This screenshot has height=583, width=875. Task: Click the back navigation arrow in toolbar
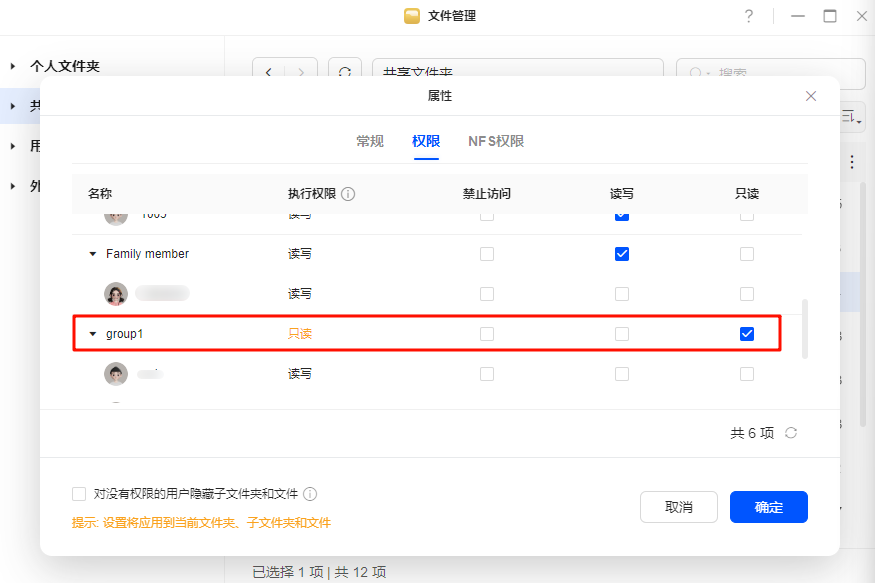pyautogui.click(x=269, y=73)
